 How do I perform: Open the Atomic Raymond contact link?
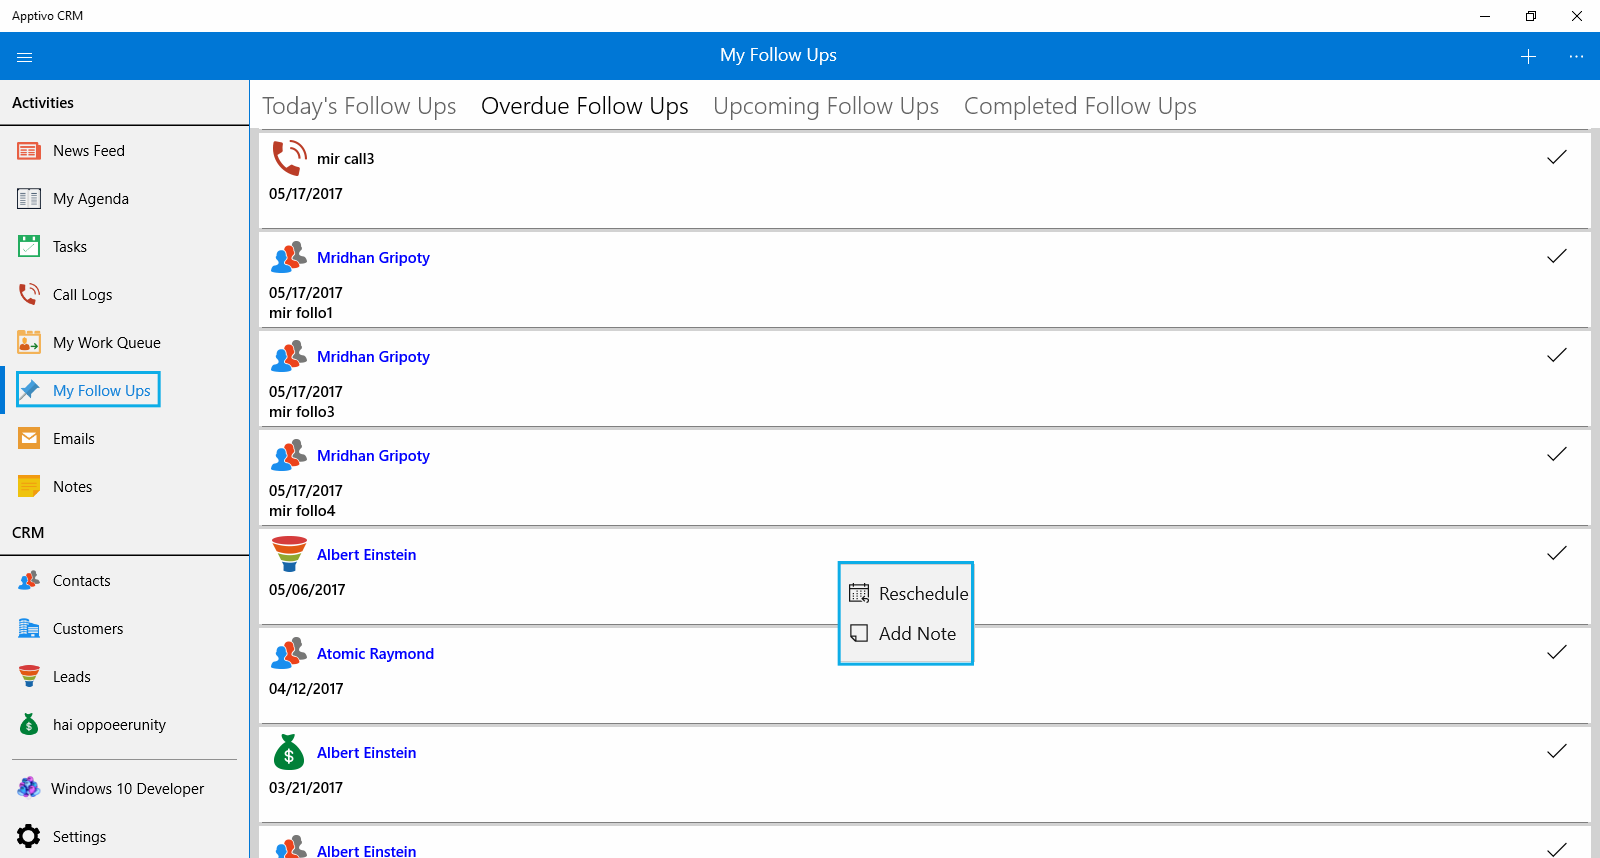click(375, 654)
